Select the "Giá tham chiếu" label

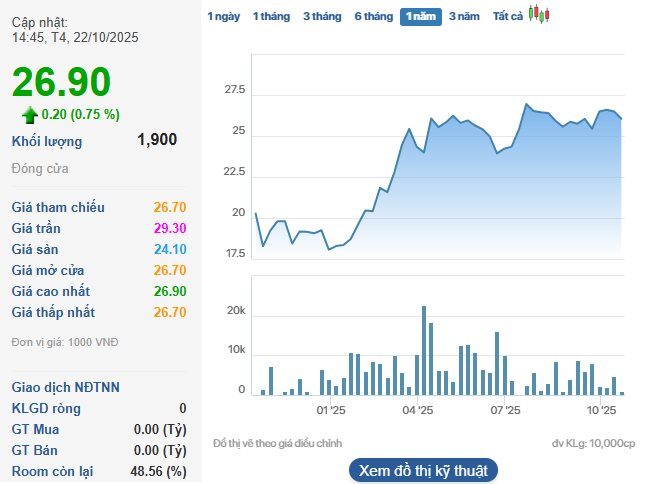coord(58,207)
